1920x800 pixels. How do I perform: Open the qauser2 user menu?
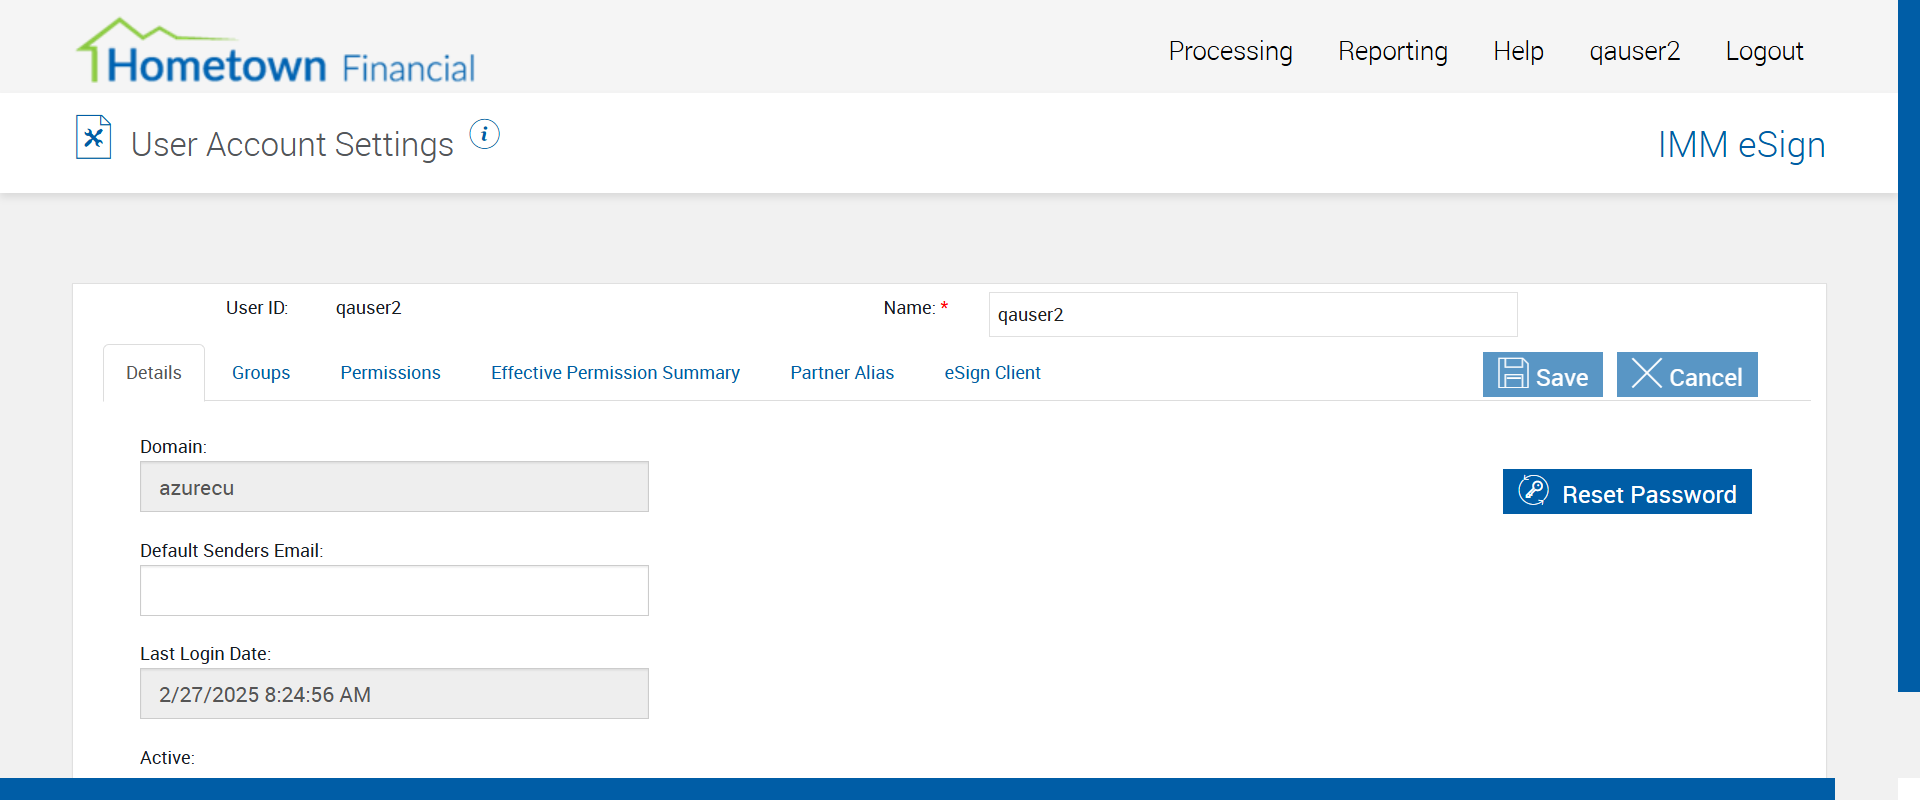(x=1635, y=51)
